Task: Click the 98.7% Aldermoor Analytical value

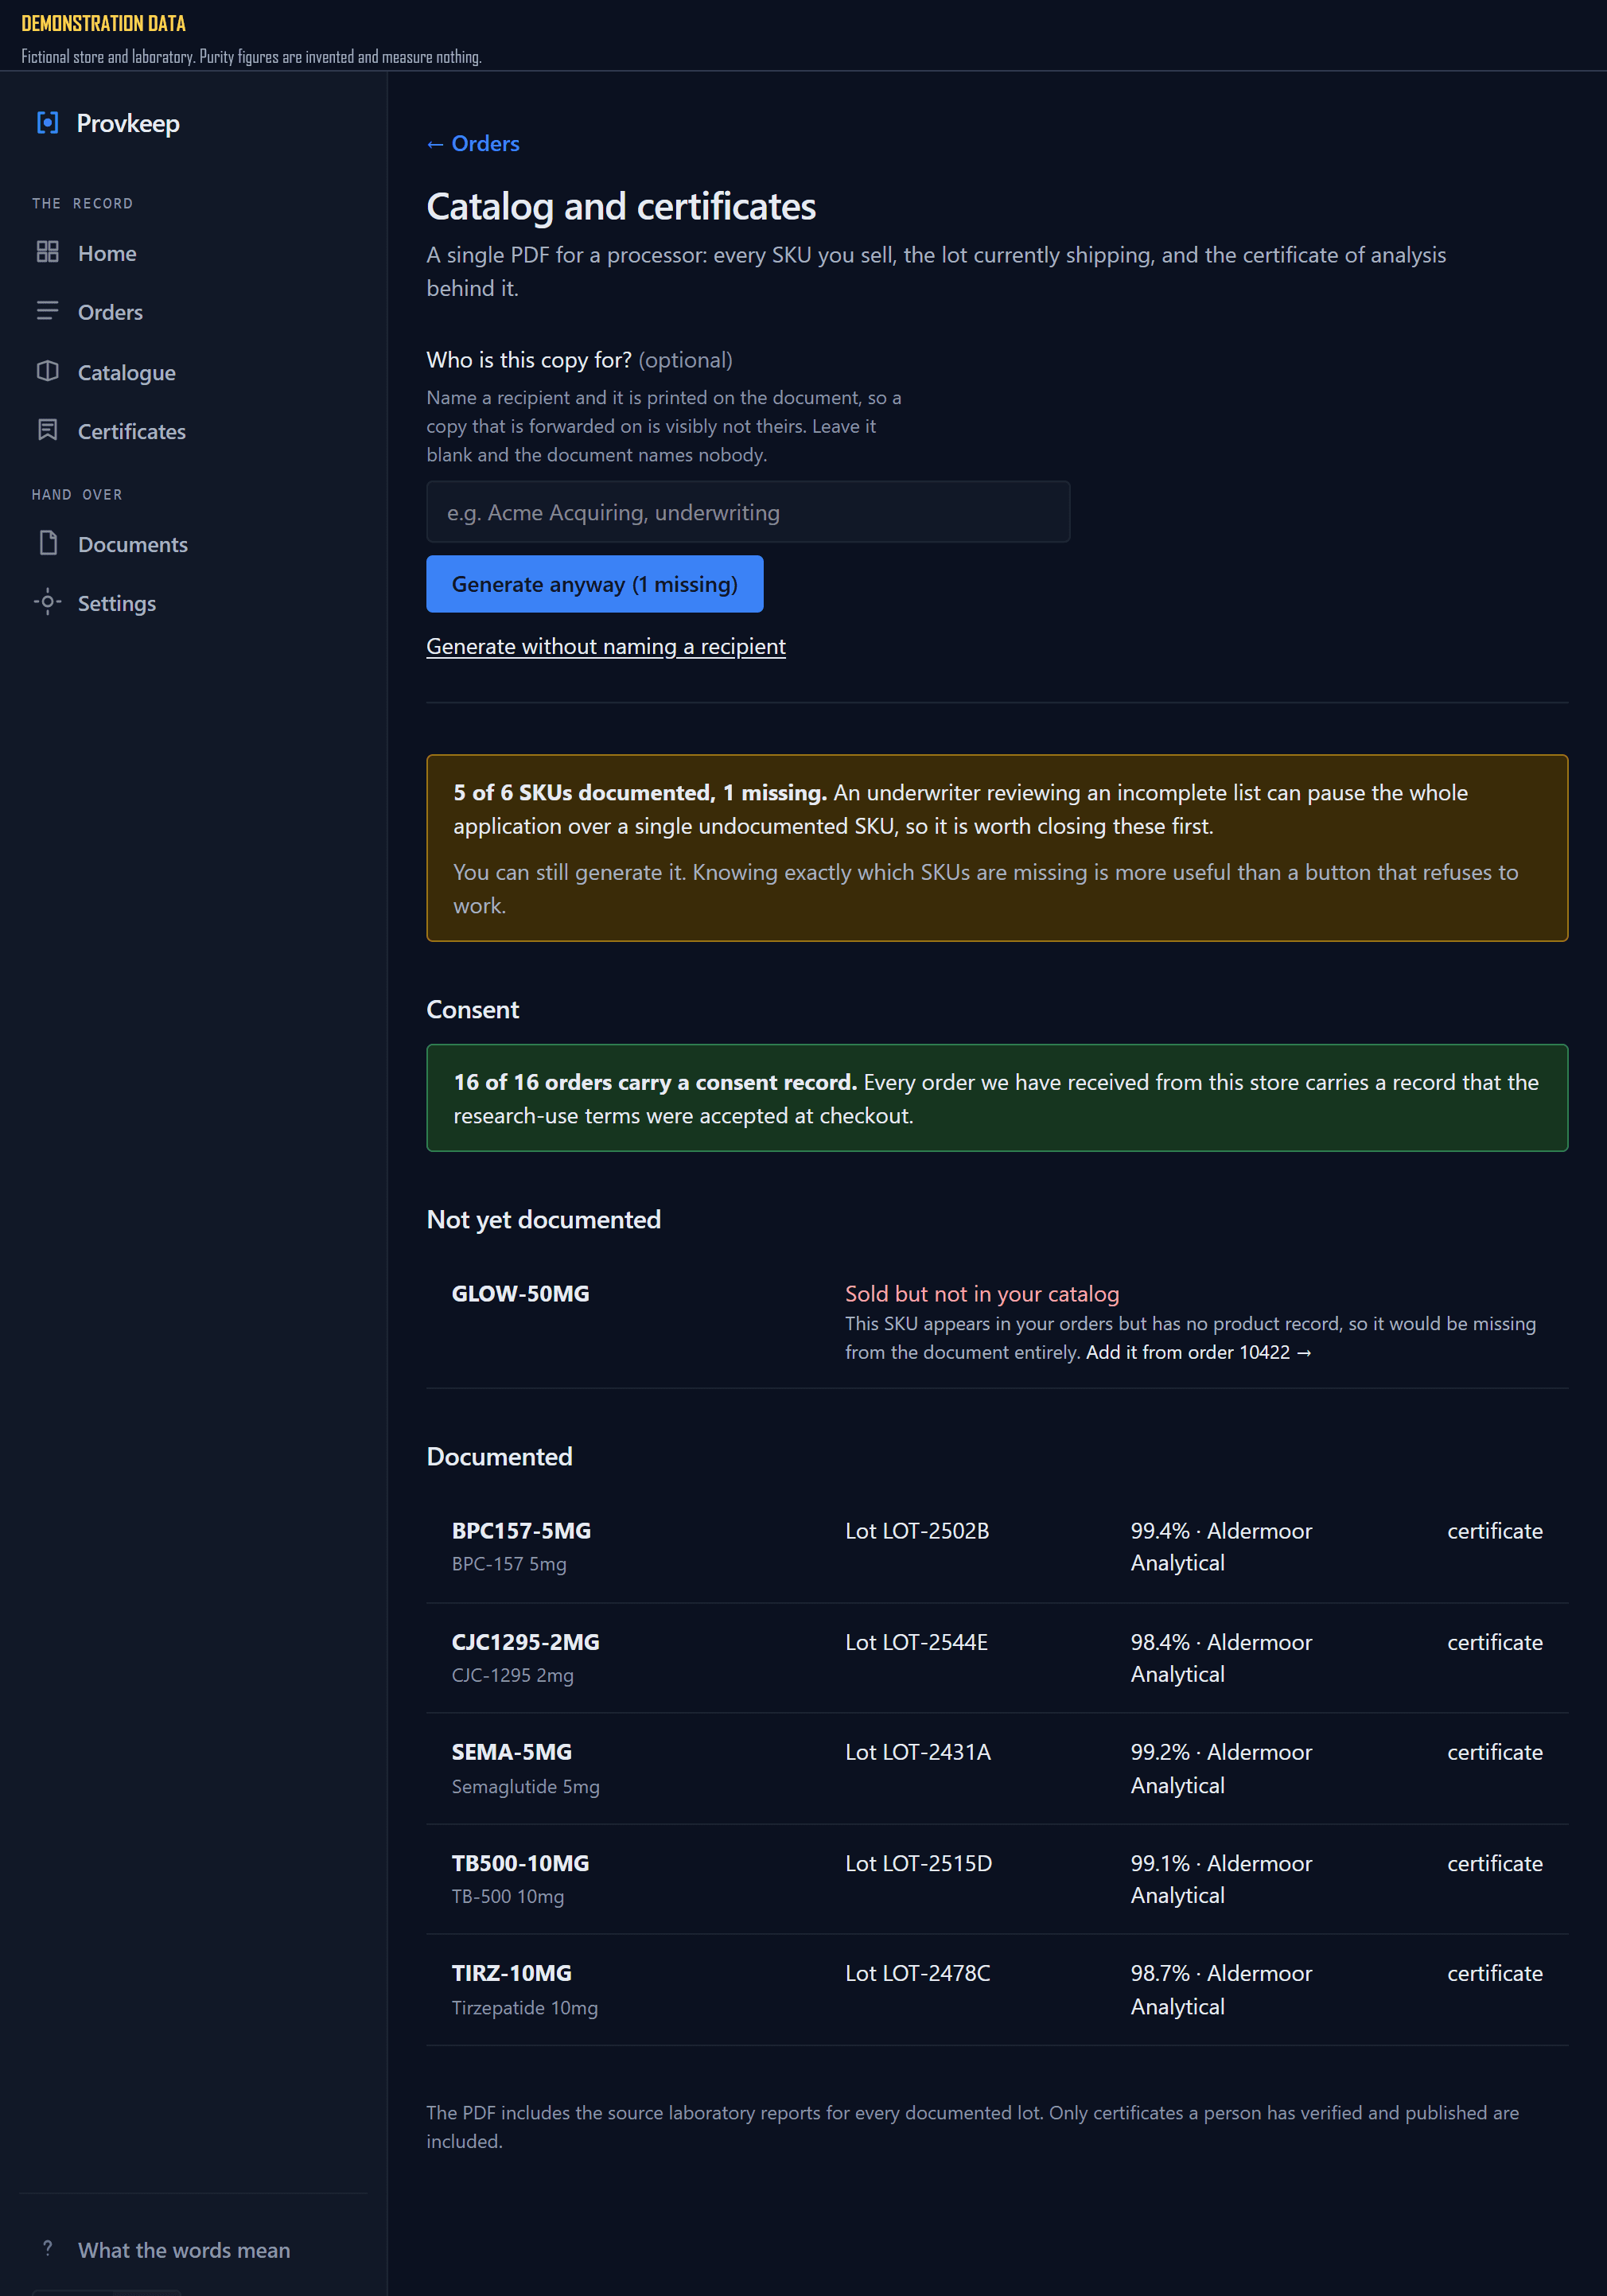Action: pos(1221,1989)
